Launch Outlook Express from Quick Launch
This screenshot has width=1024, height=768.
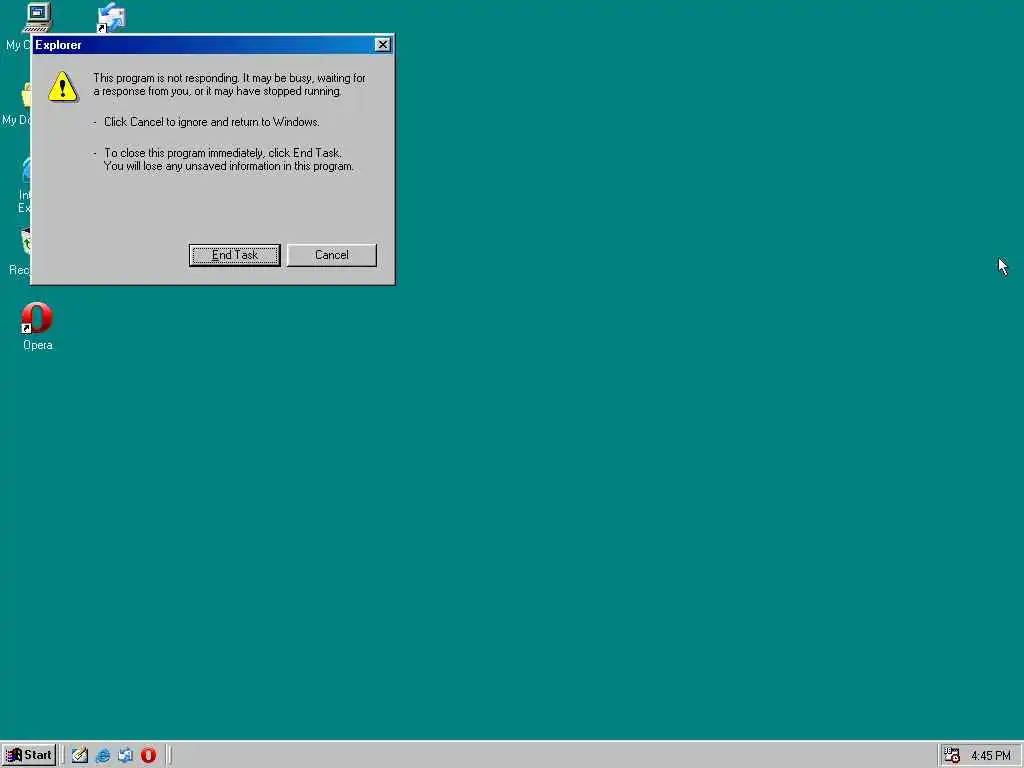pyautogui.click(x=125, y=756)
